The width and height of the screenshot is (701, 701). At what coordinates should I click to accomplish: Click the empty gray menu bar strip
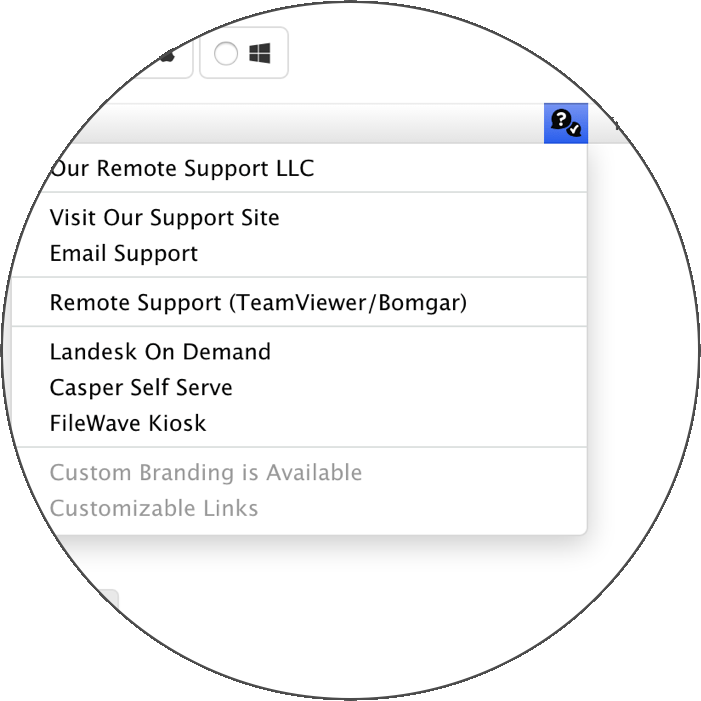coord(313,123)
